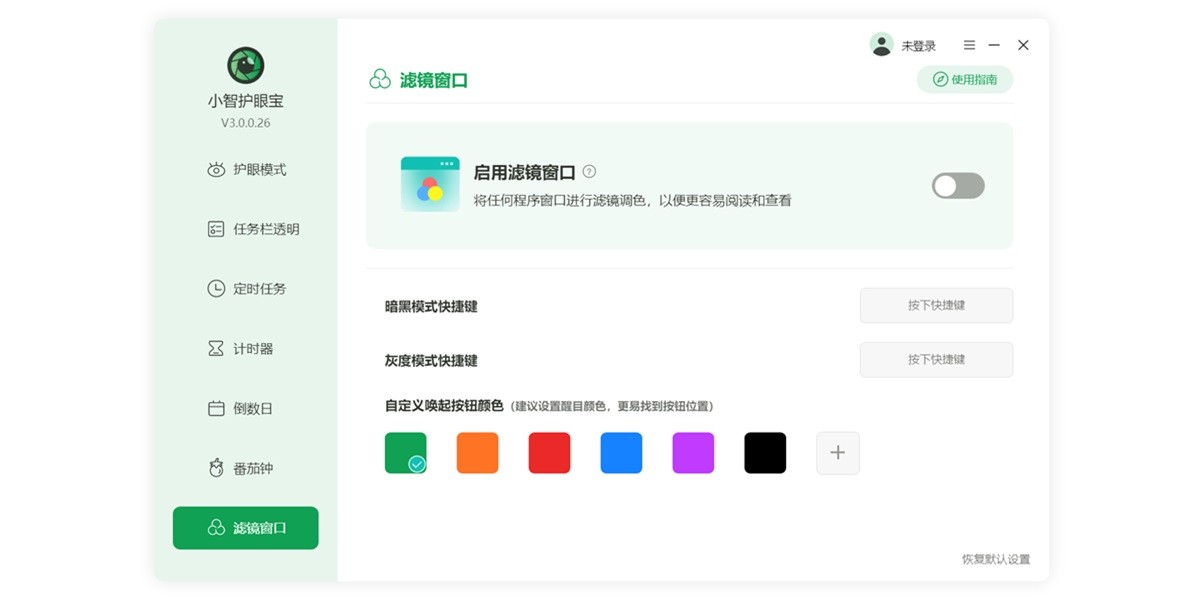Set the 暗黑模式 hotkey via 按下快捷键

[936, 305]
